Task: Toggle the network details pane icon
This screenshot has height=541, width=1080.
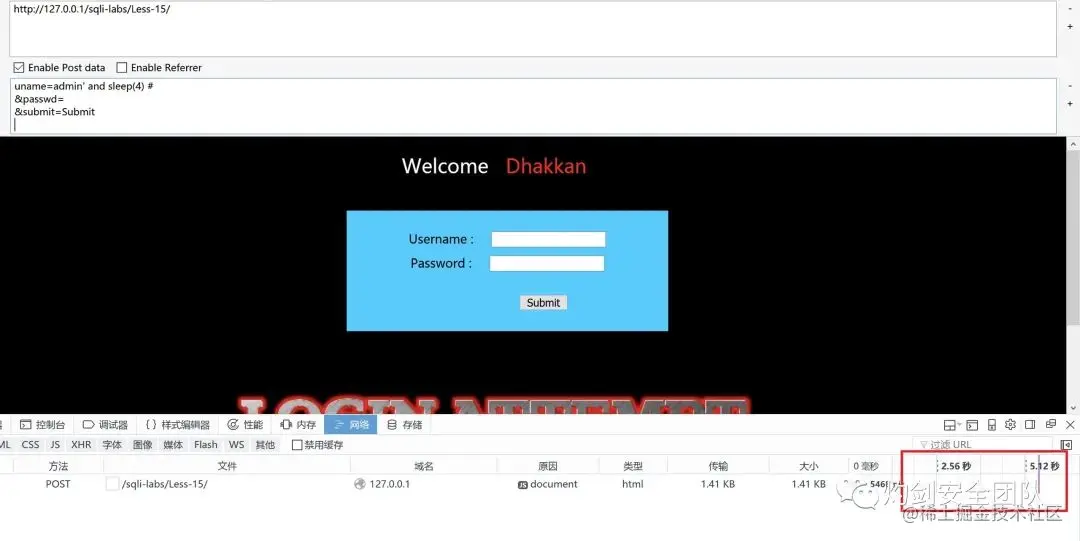Action: (x=1066, y=445)
